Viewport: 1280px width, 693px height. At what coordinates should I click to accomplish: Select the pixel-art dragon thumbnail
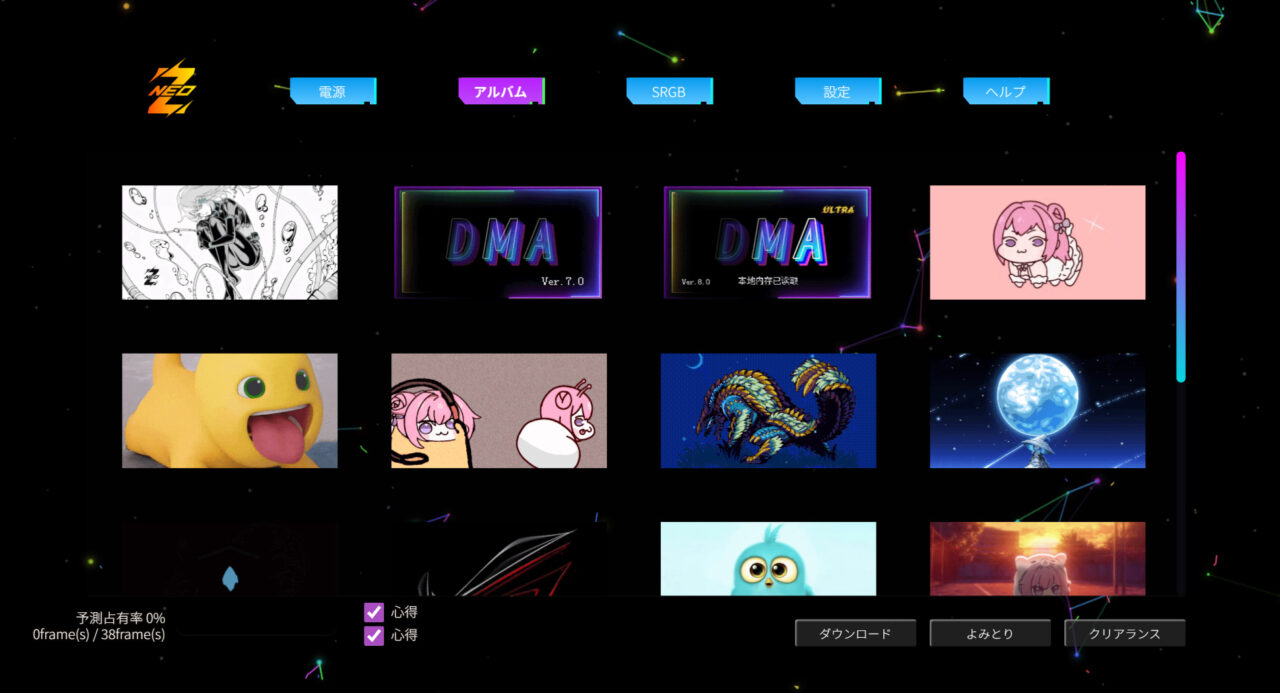(767, 410)
